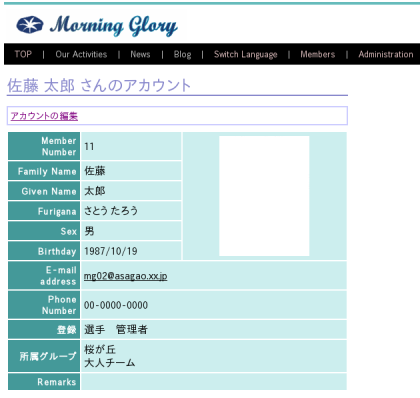Open the News menu item
This screenshot has width=420, height=398.
[x=140, y=54]
